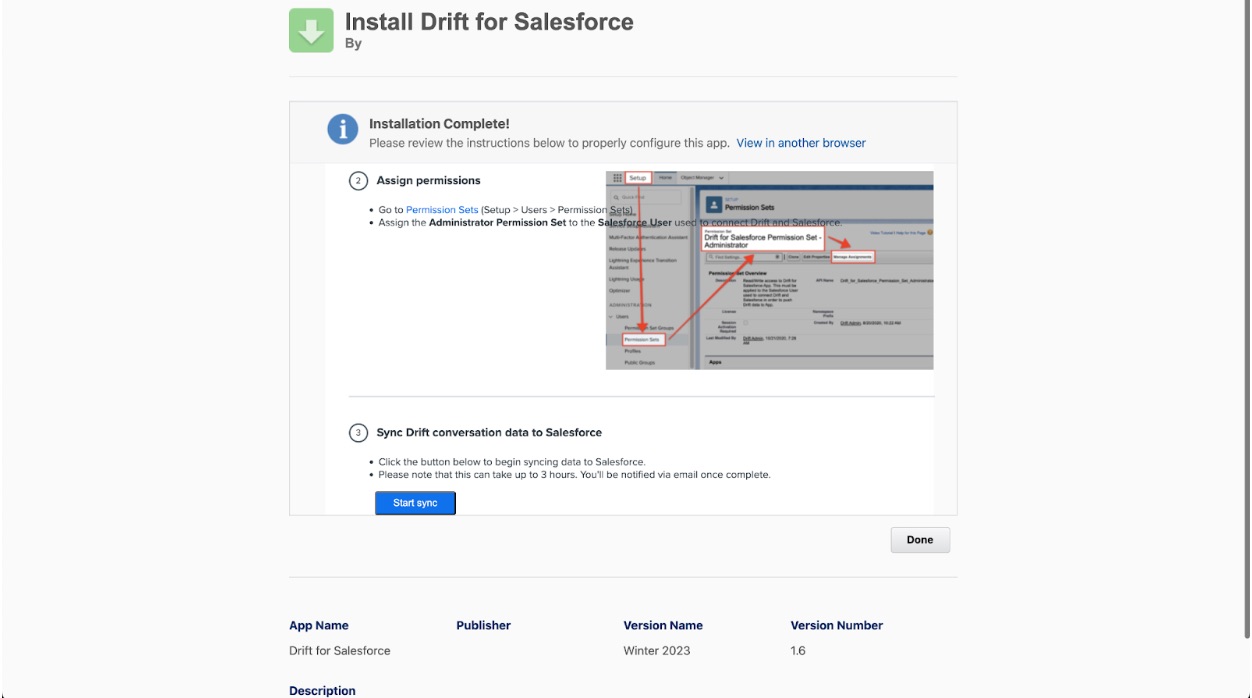The image size is (1252, 698).
Task: Select the 1.6 version number value
Action: [798, 651]
